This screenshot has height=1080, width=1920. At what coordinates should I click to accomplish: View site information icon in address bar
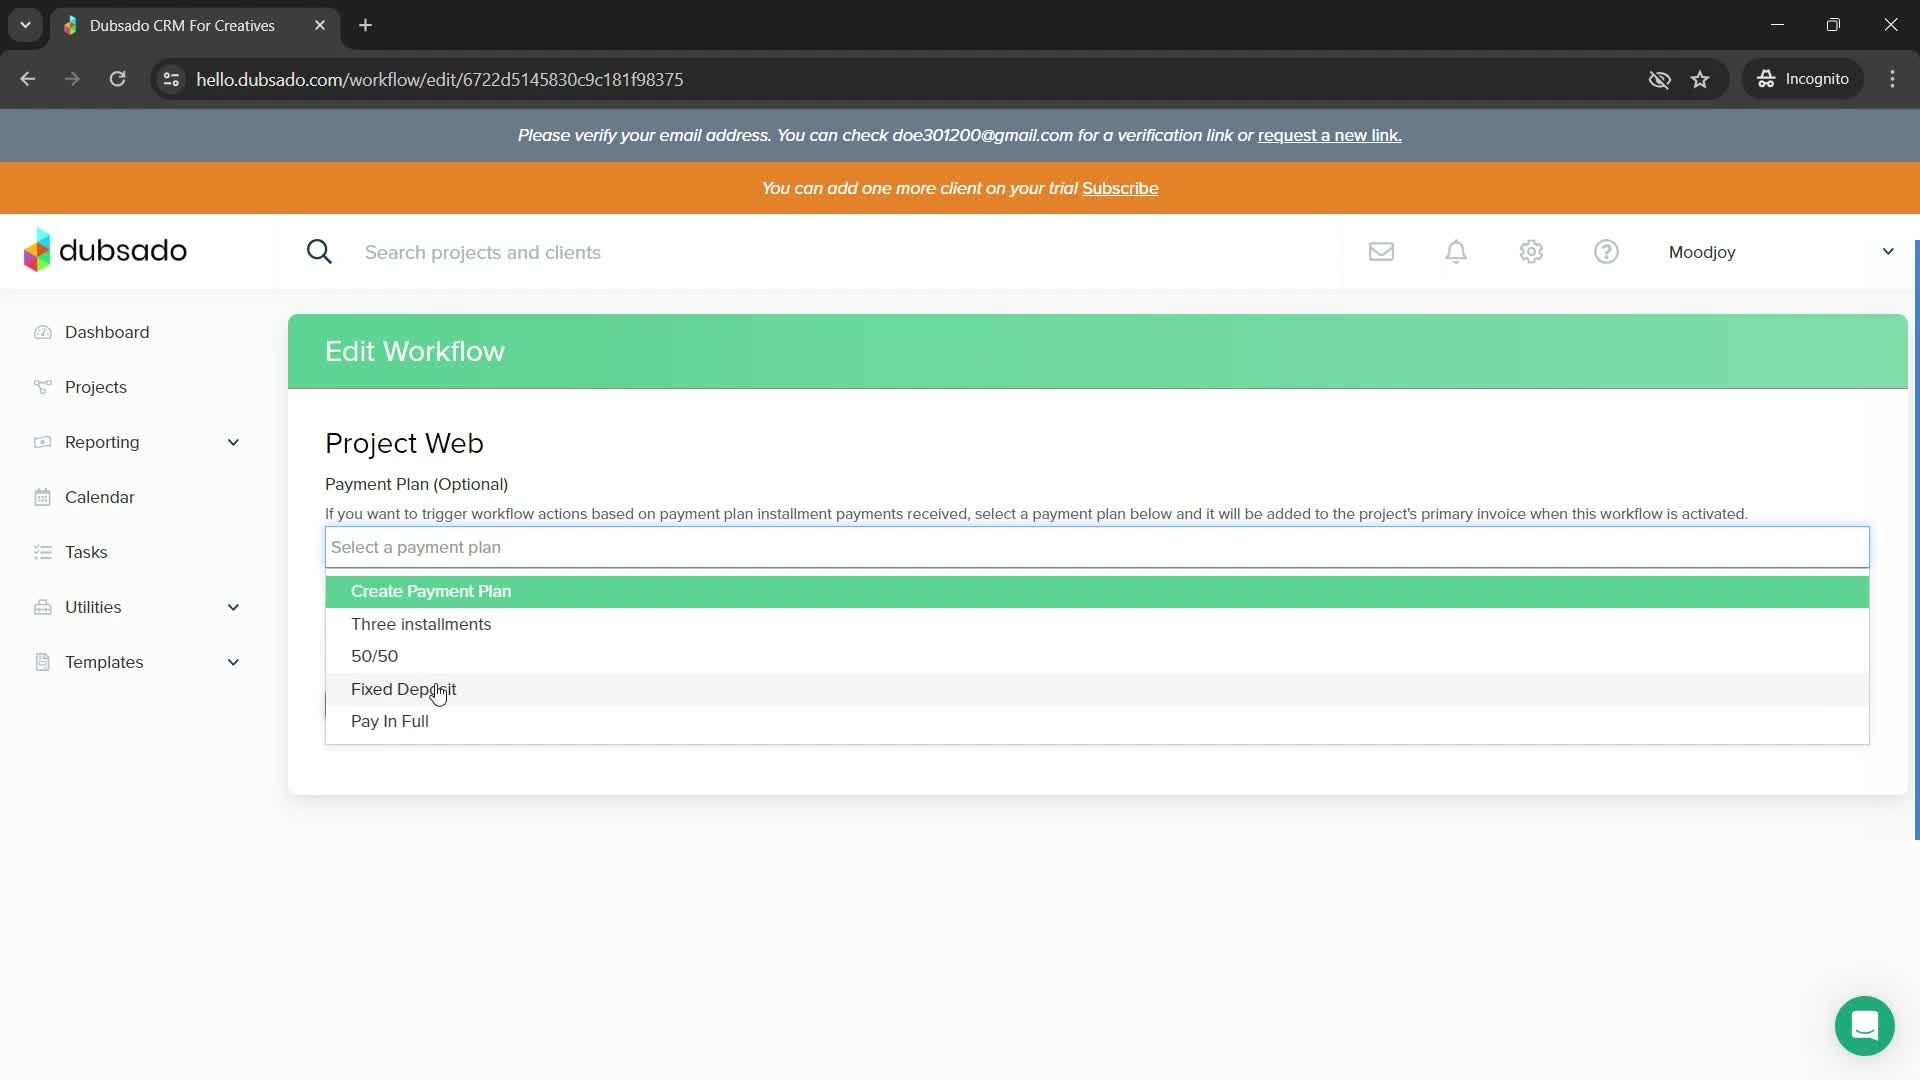point(171,79)
